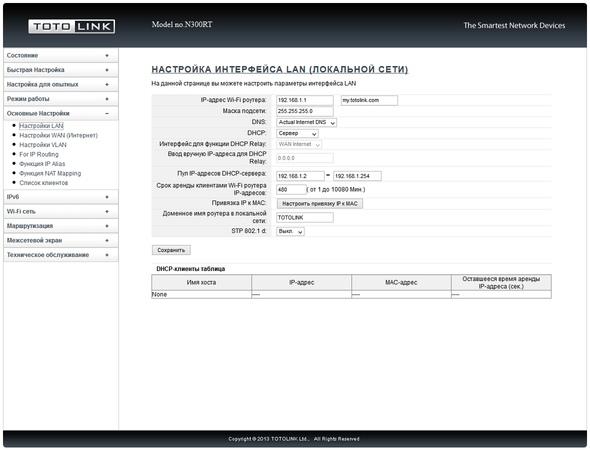Click the copyright TOTOLINK footer text
The width and height of the screenshot is (590, 450).
coord(294,439)
